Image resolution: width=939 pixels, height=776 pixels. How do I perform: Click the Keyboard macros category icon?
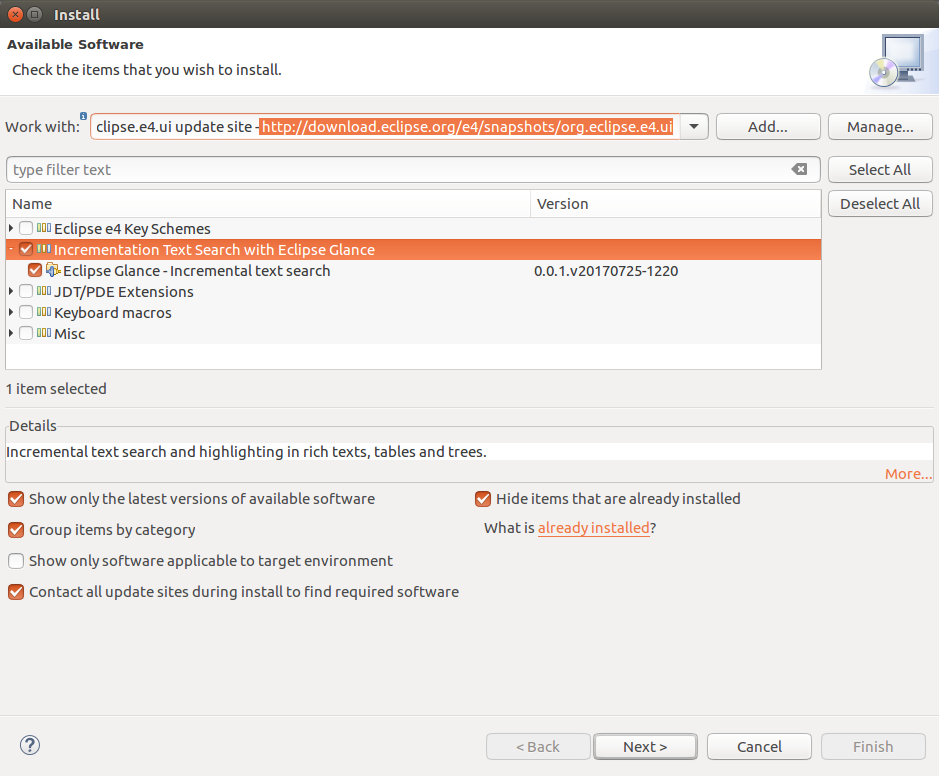point(44,312)
